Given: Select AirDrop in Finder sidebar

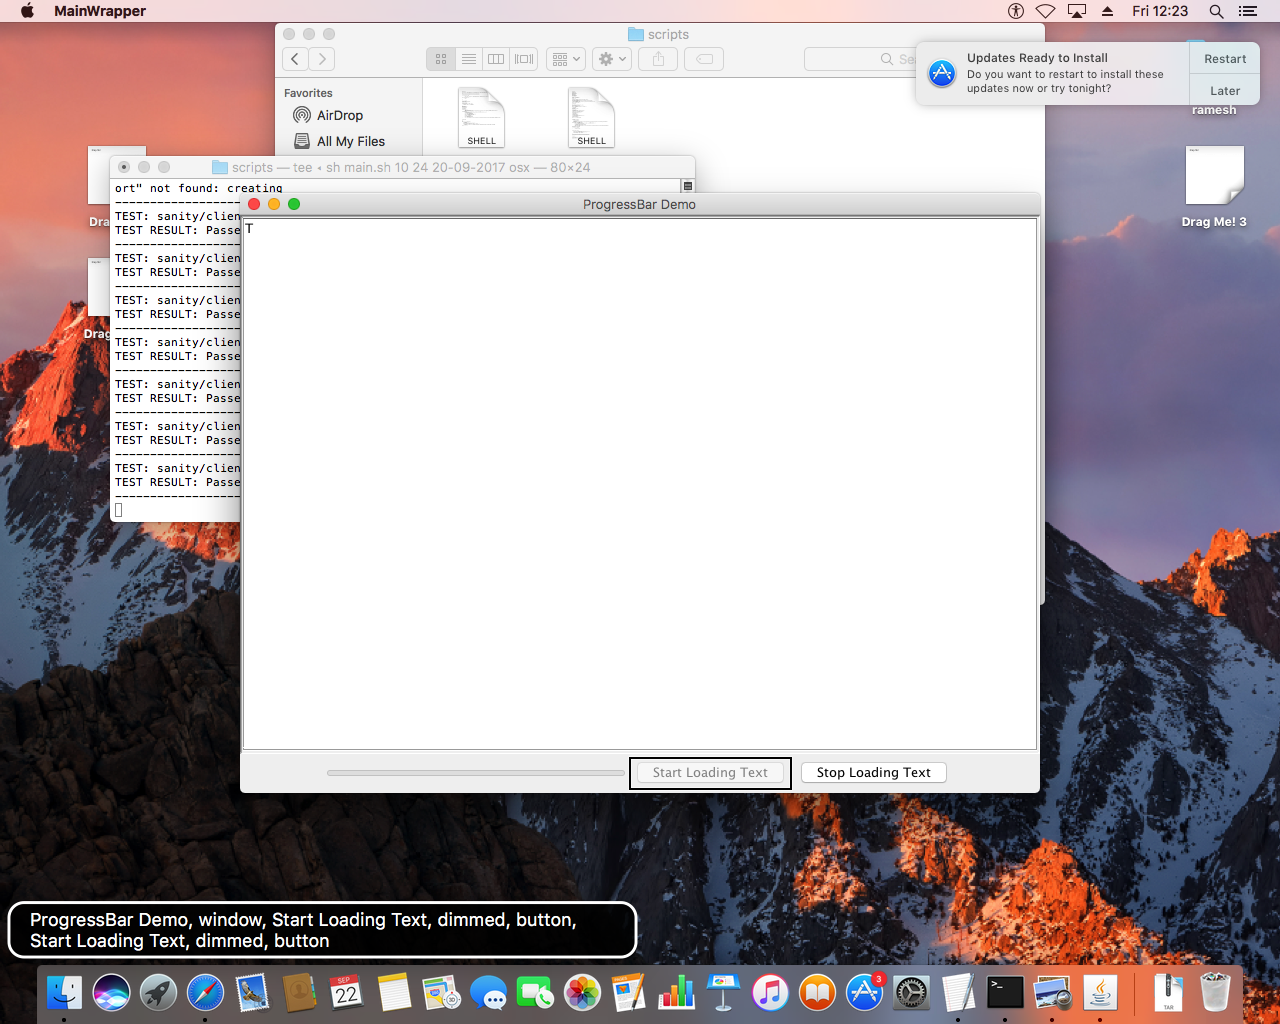Looking at the screenshot, I should click(x=339, y=116).
